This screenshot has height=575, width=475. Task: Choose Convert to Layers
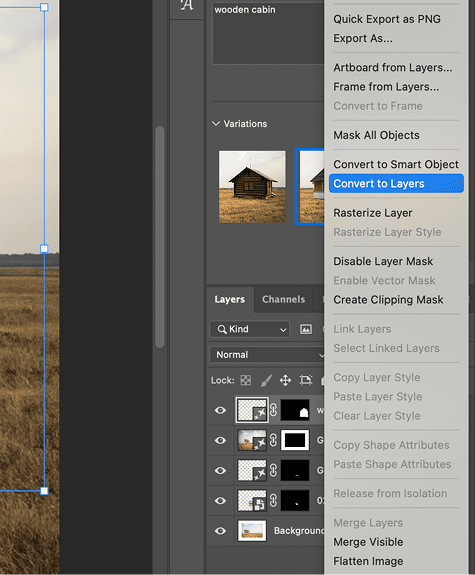click(396, 183)
